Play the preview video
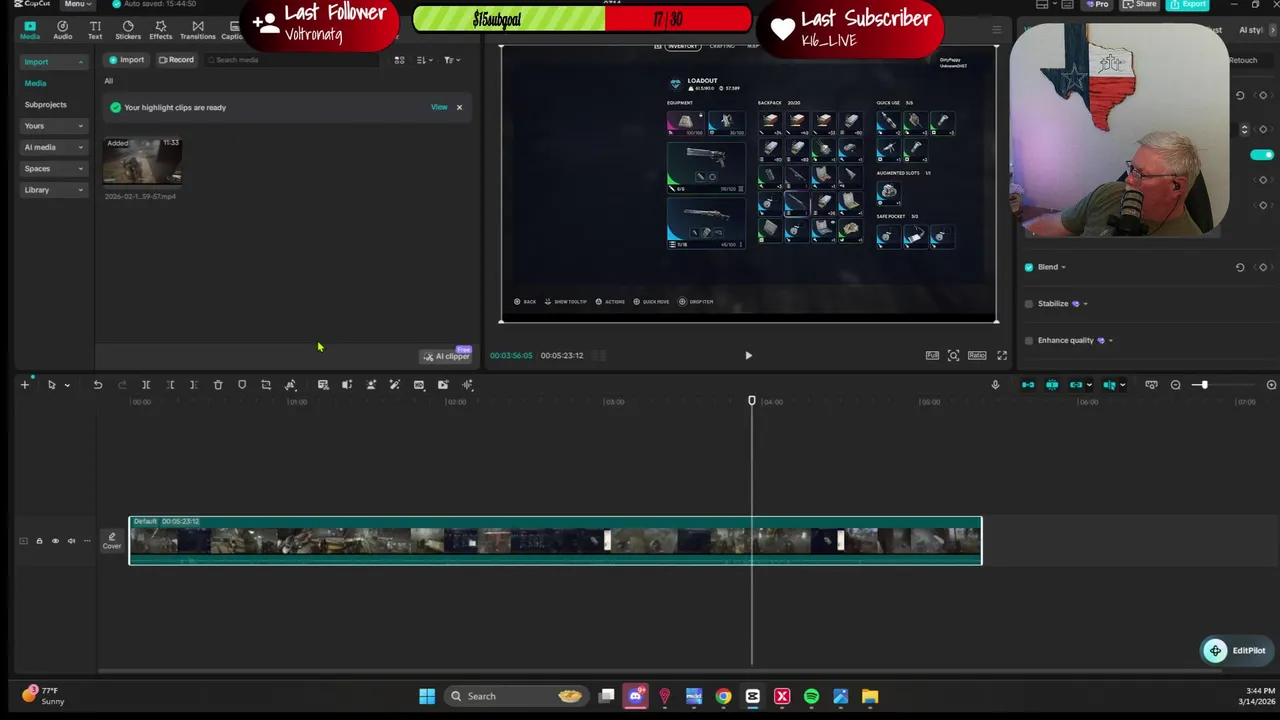 tap(748, 355)
